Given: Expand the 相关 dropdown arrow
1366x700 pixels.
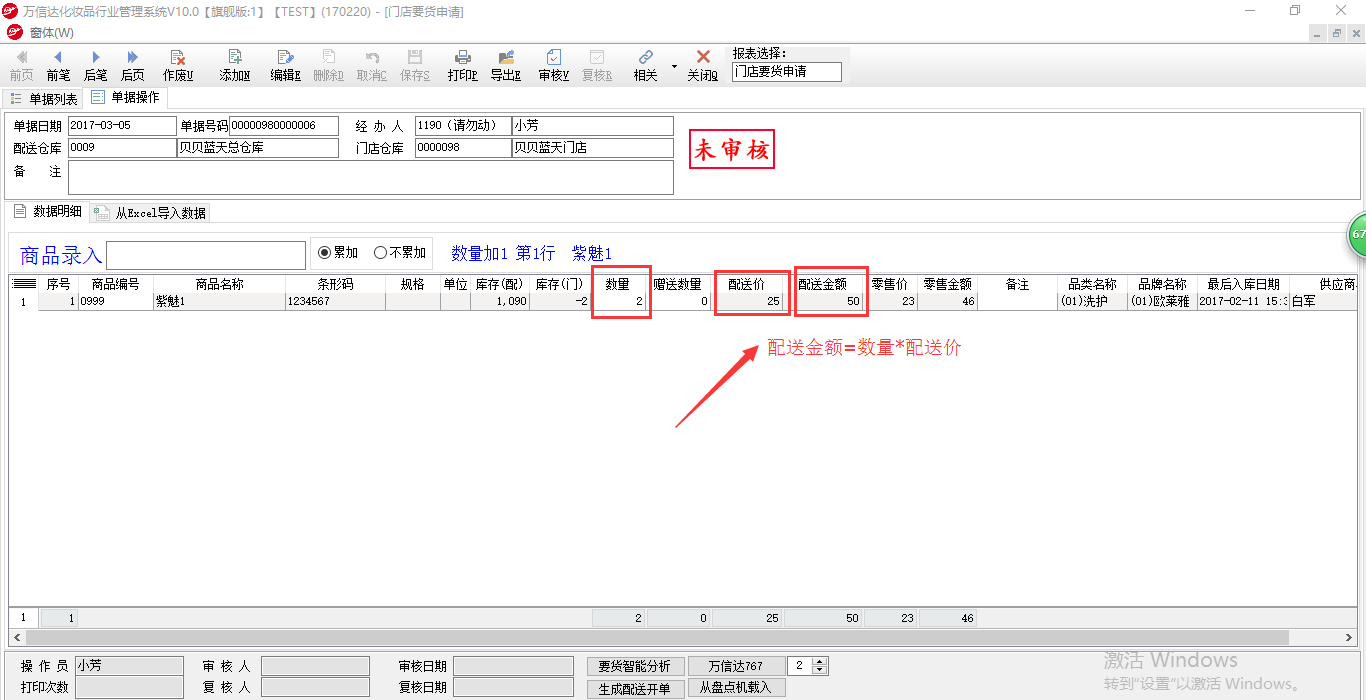Looking at the screenshot, I should [674, 67].
